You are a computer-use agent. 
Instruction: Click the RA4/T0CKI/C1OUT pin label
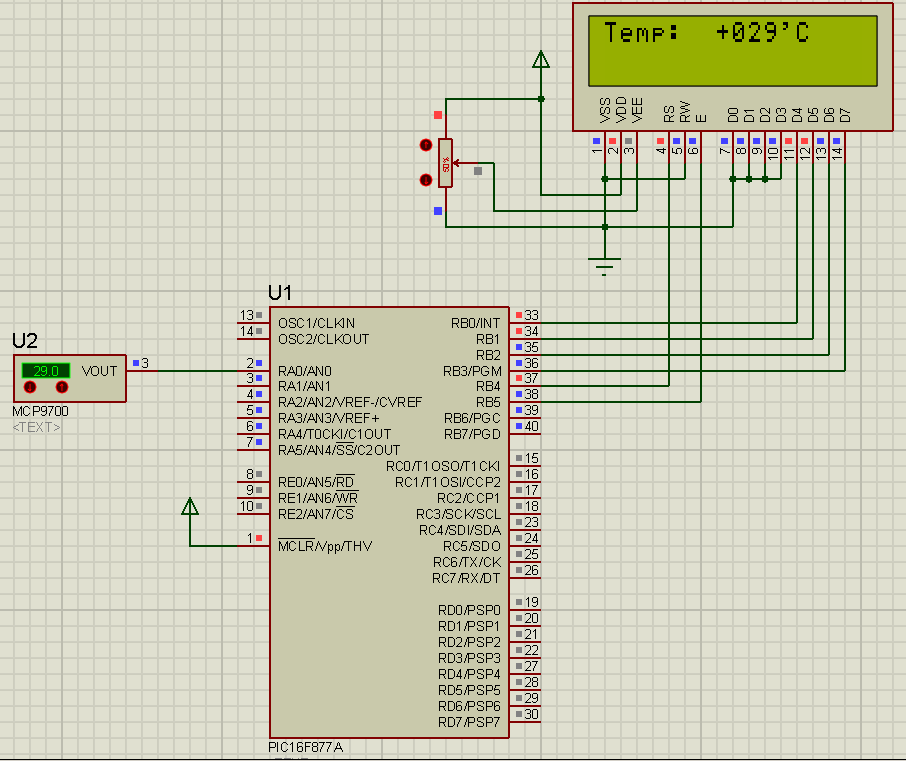pos(335,434)
